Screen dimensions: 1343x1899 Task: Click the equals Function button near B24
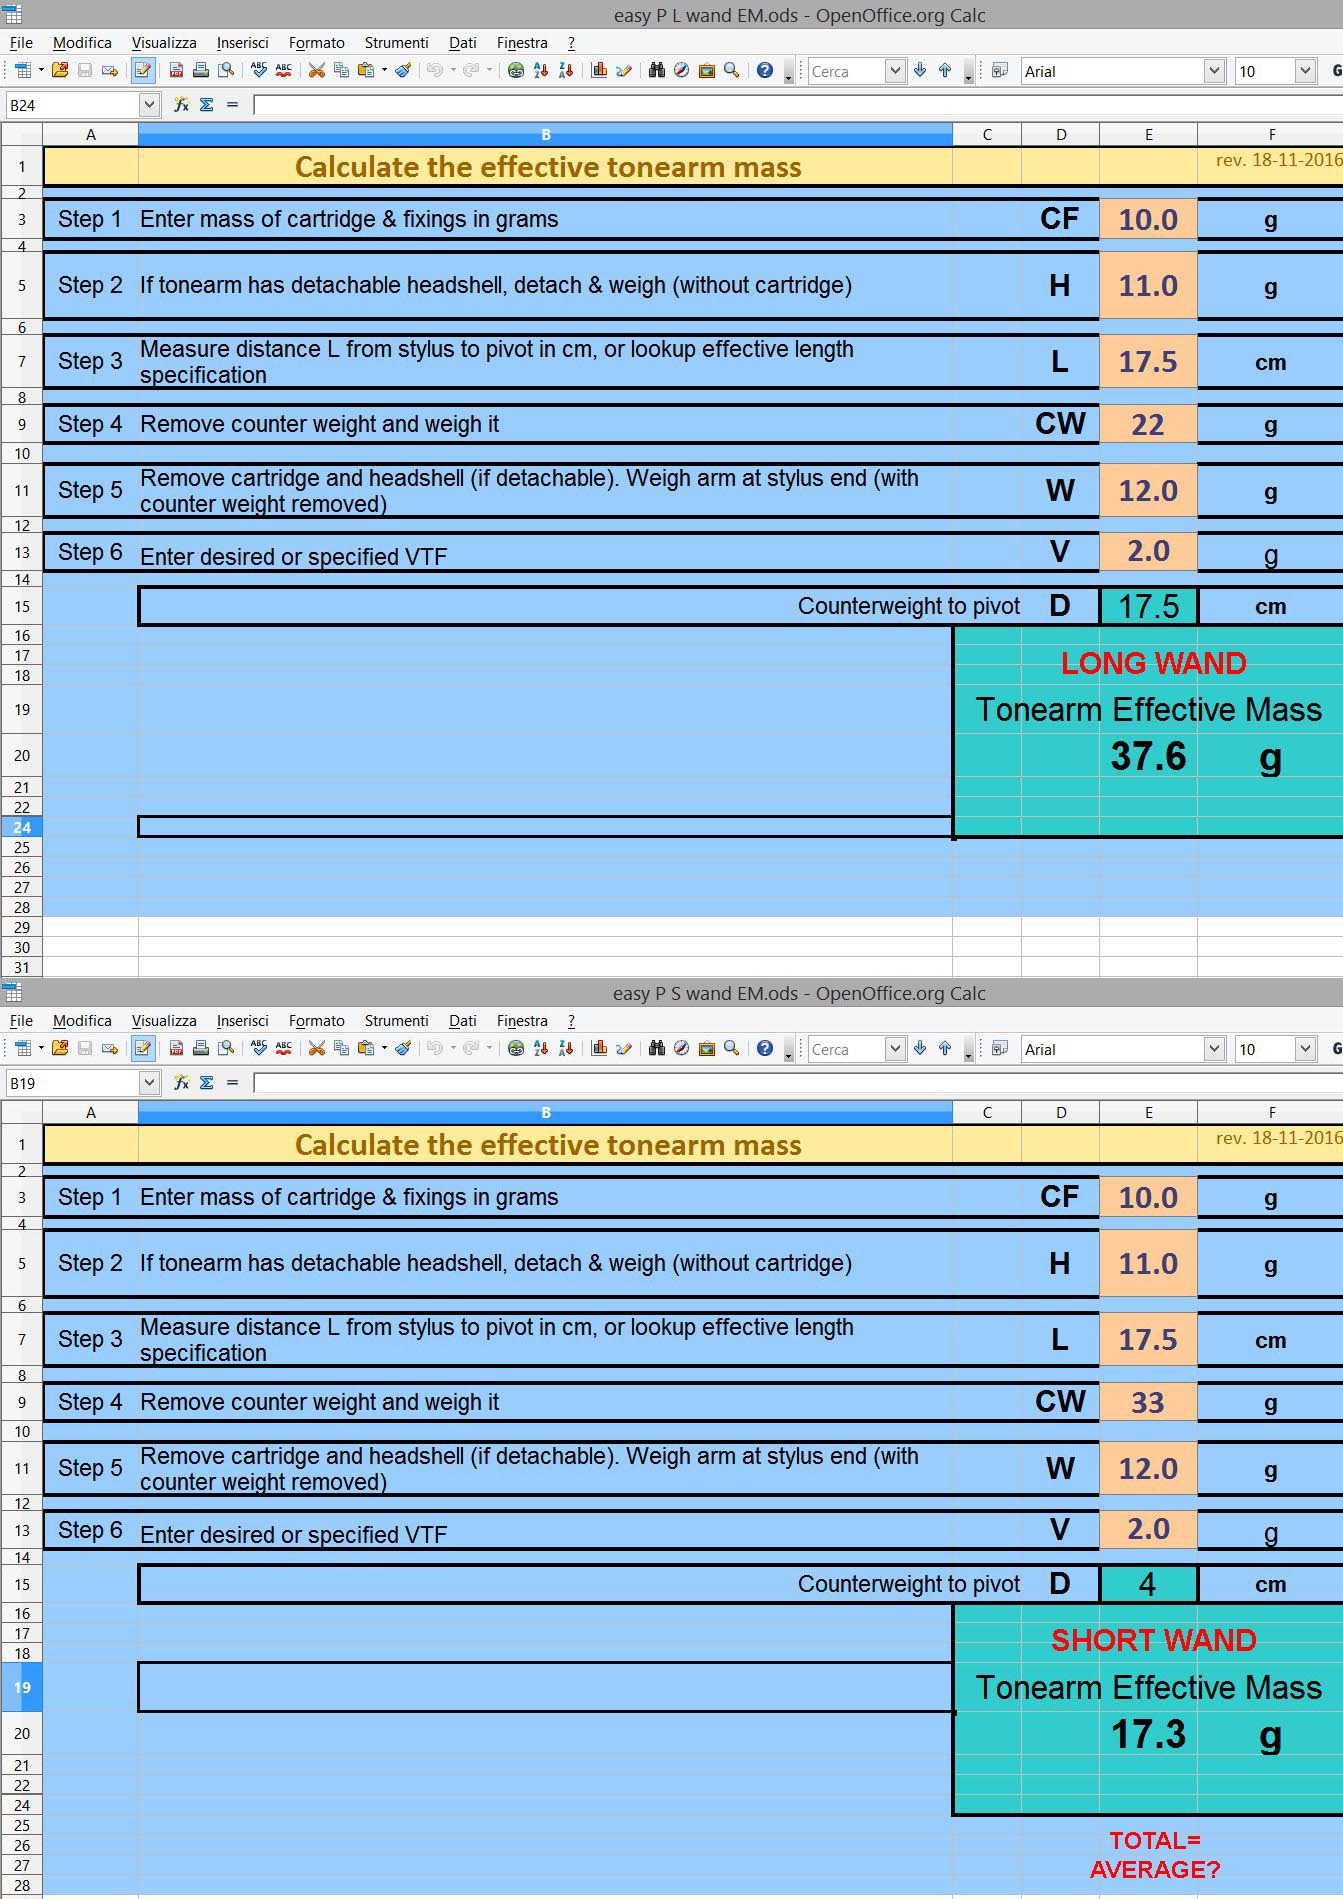click(232, 104)
